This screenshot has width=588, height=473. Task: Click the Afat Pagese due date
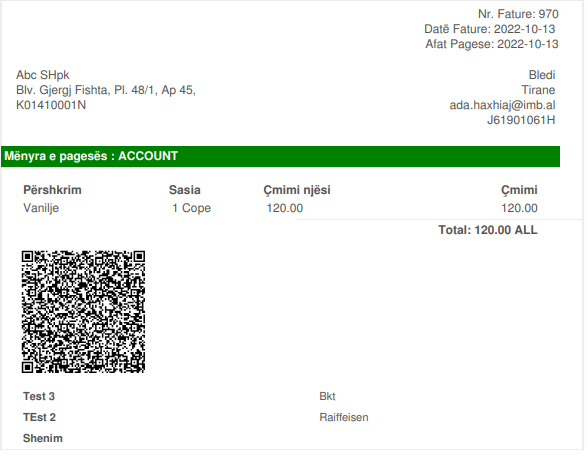pos(492,44)
